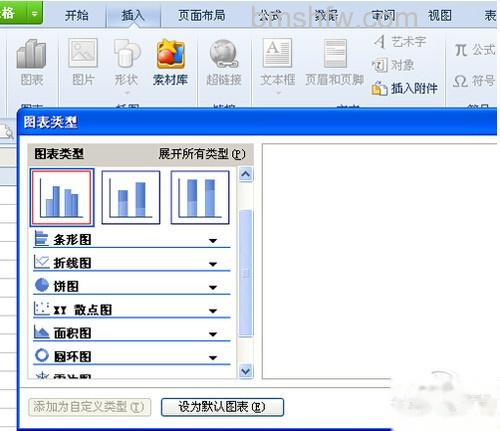
Task: Click the 饼图 pie chart icon
Action: (42, 285)
